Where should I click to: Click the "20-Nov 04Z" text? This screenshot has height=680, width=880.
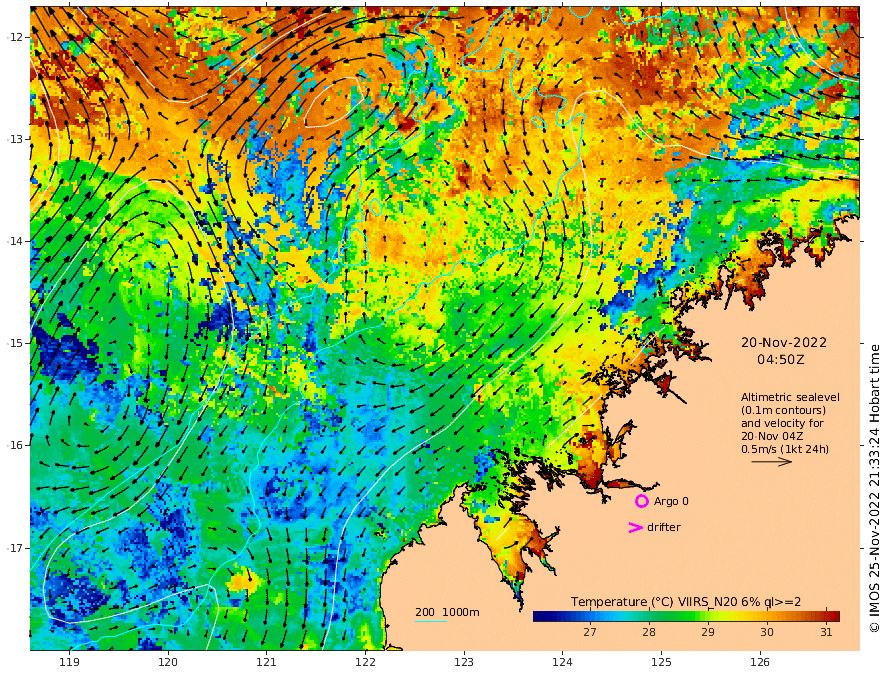[x=772, y=436]
